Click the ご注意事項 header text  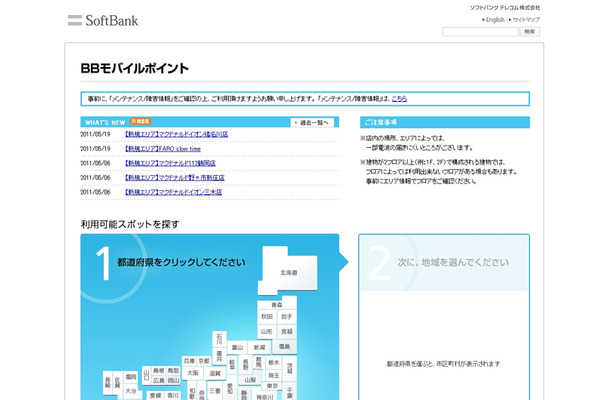point(380,122)
